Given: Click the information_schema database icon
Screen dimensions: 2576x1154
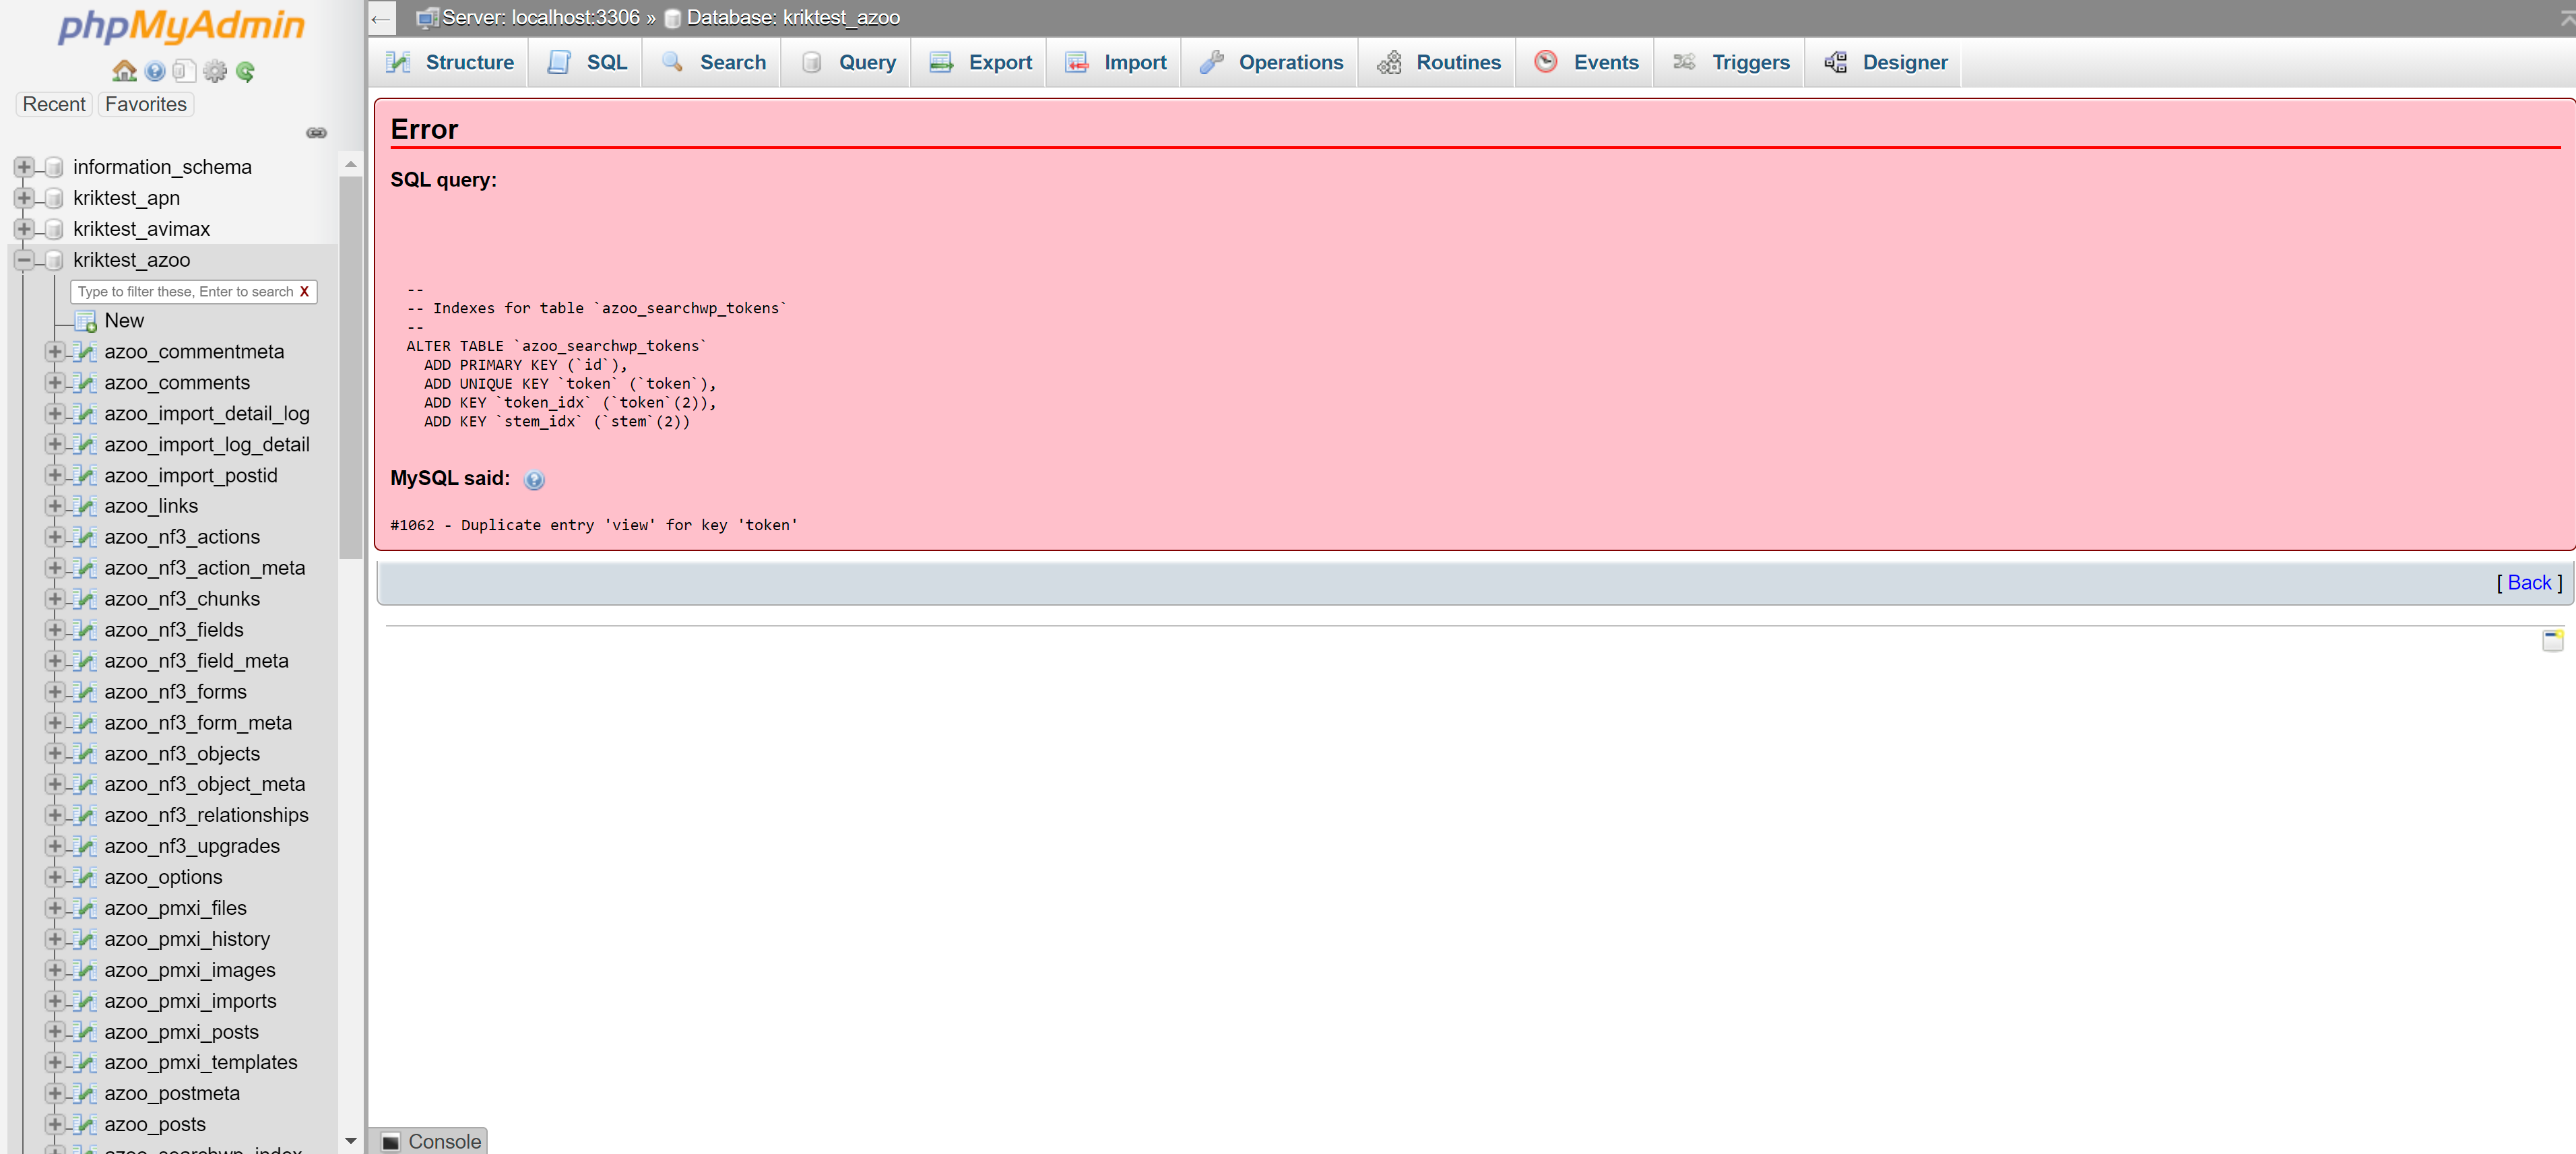Looking at the screenshot, I should coord(55,167).
